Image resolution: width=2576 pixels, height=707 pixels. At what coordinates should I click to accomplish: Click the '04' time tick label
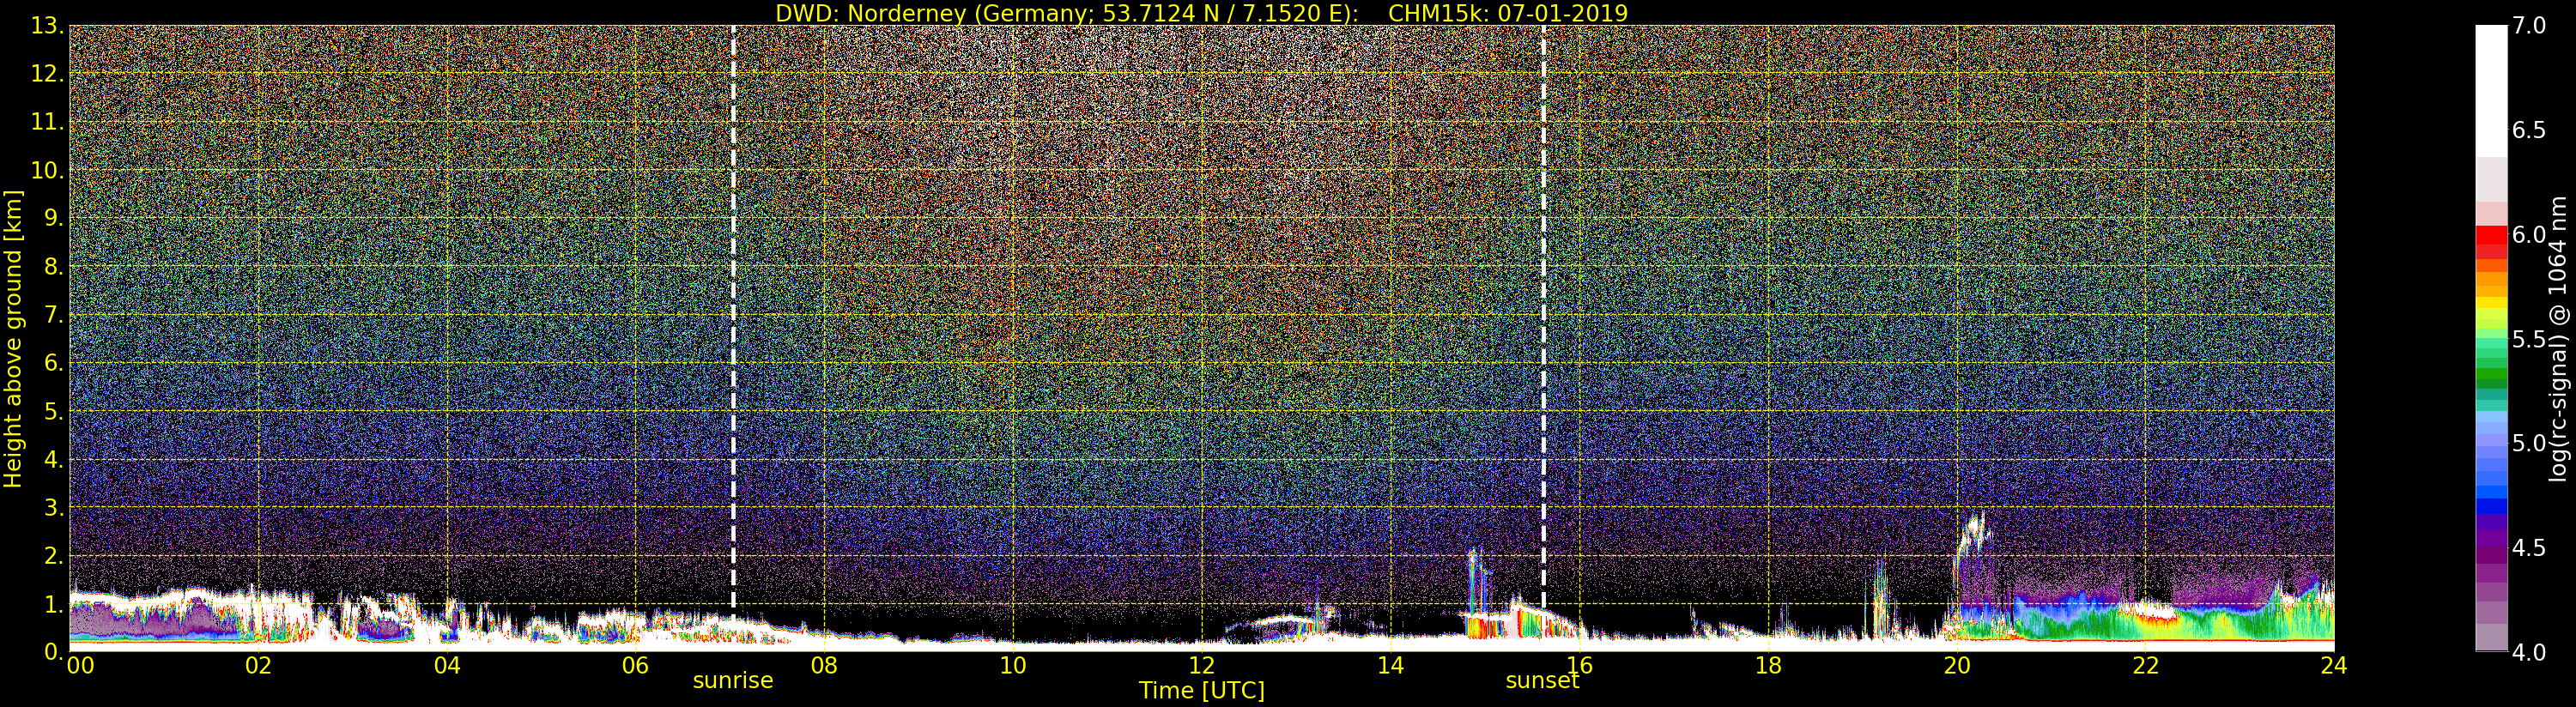[447, 665]
